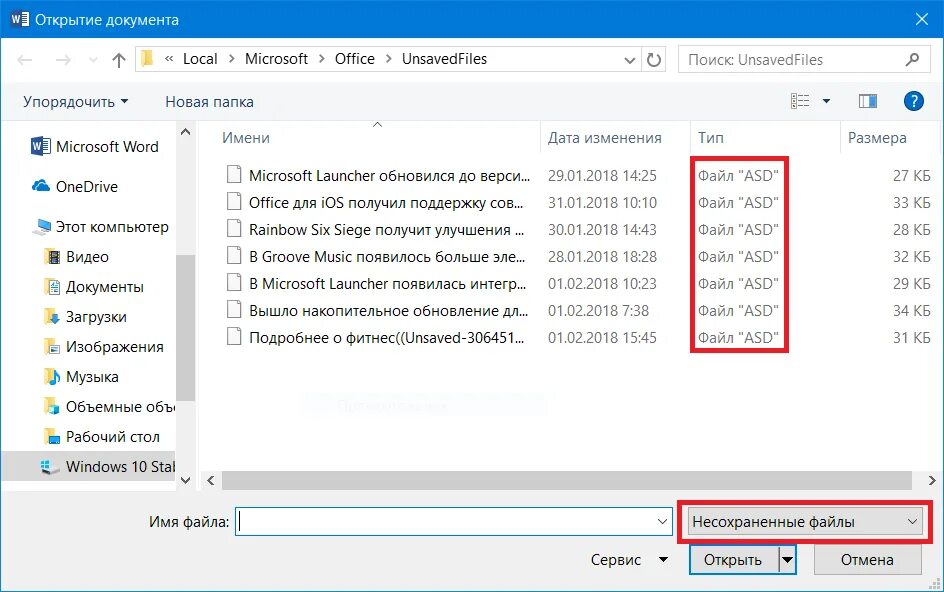
Task: Toggle the preview pane icon
Action: coord(868,101)
